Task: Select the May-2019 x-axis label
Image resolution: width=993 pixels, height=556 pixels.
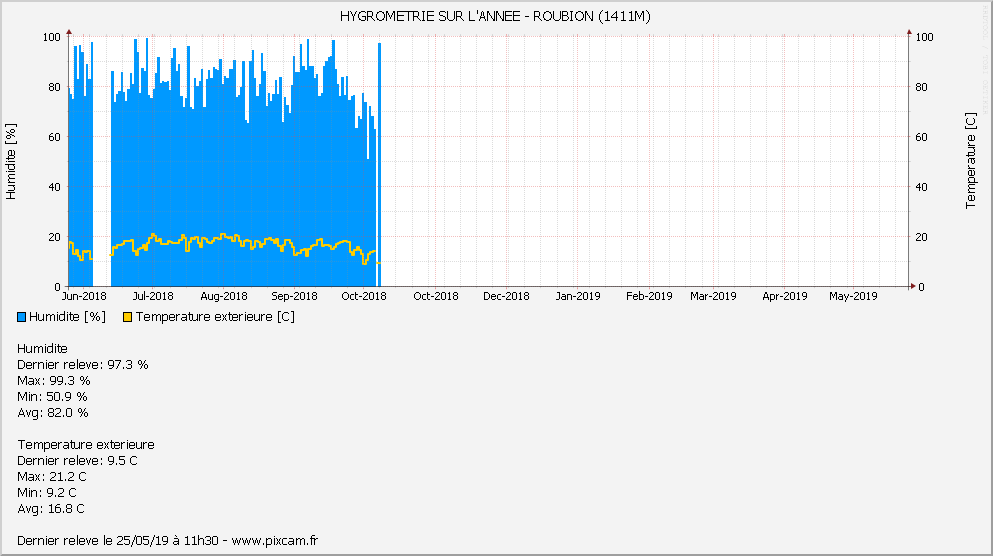Action: point(853,296)
